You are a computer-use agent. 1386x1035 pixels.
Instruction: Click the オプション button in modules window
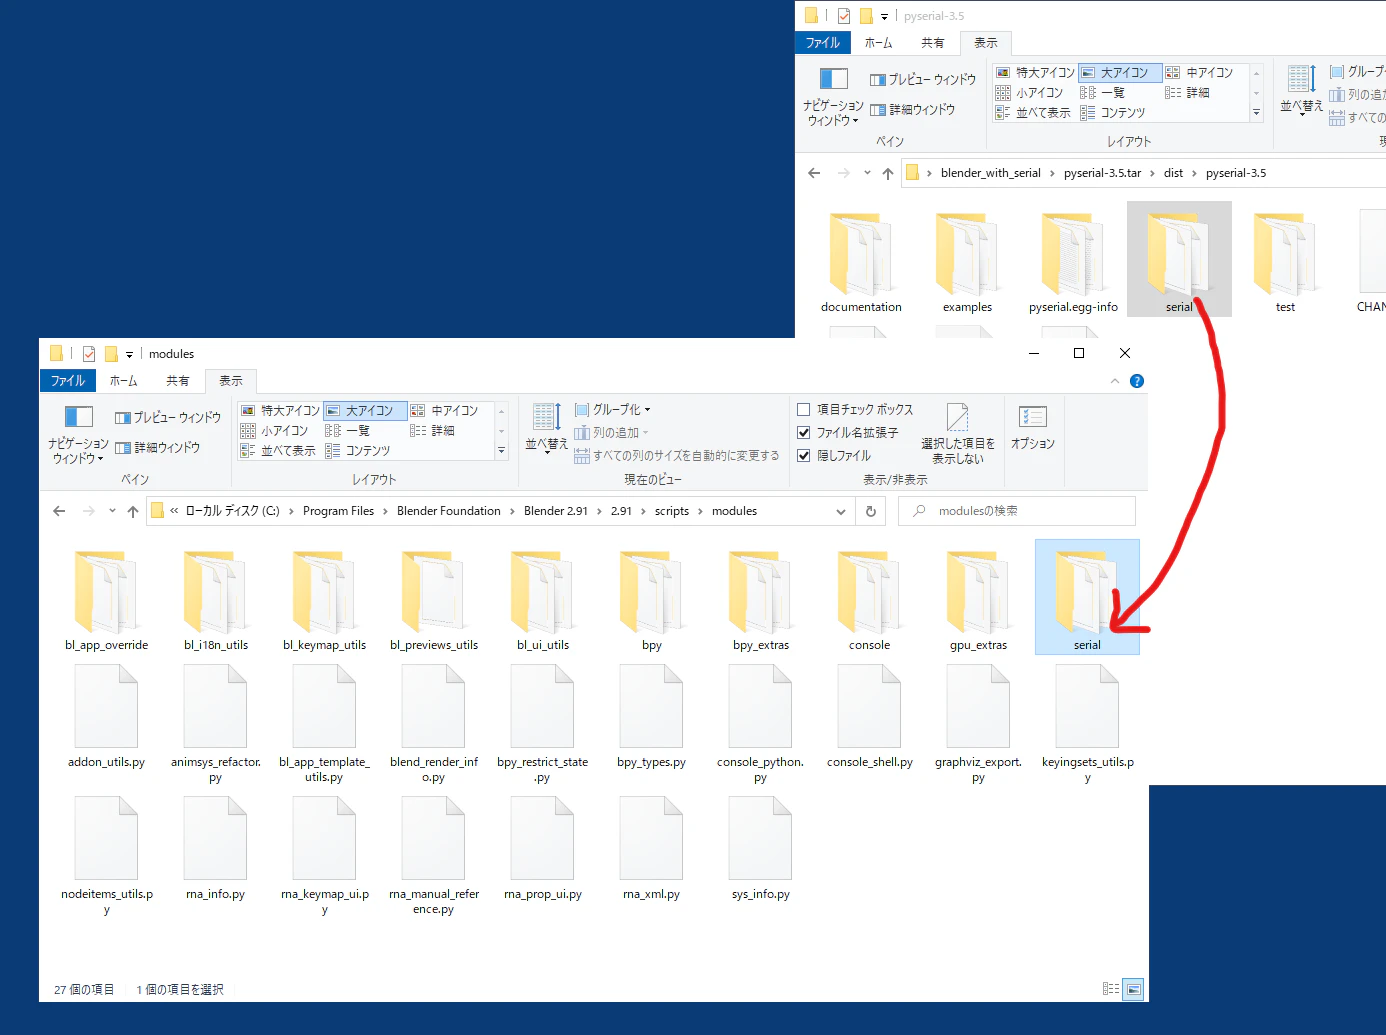click(x=1032, y=430)
